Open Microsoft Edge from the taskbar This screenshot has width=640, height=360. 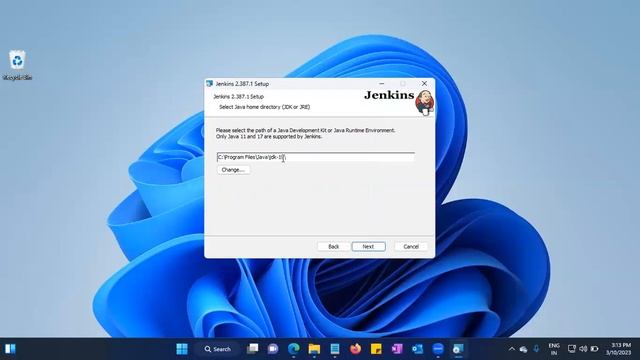click(x=293, y=349)
